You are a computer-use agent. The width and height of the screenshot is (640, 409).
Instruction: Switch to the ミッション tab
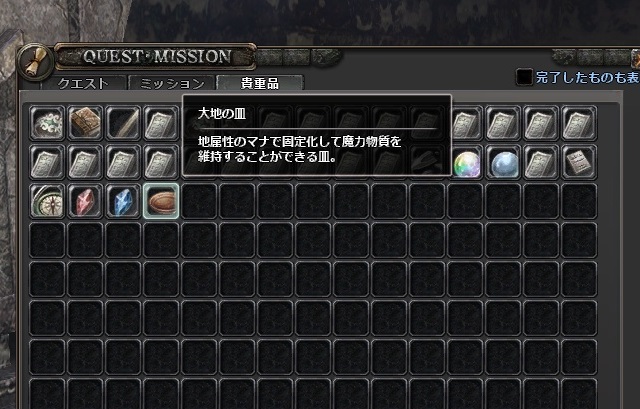[x=172, y=83]
